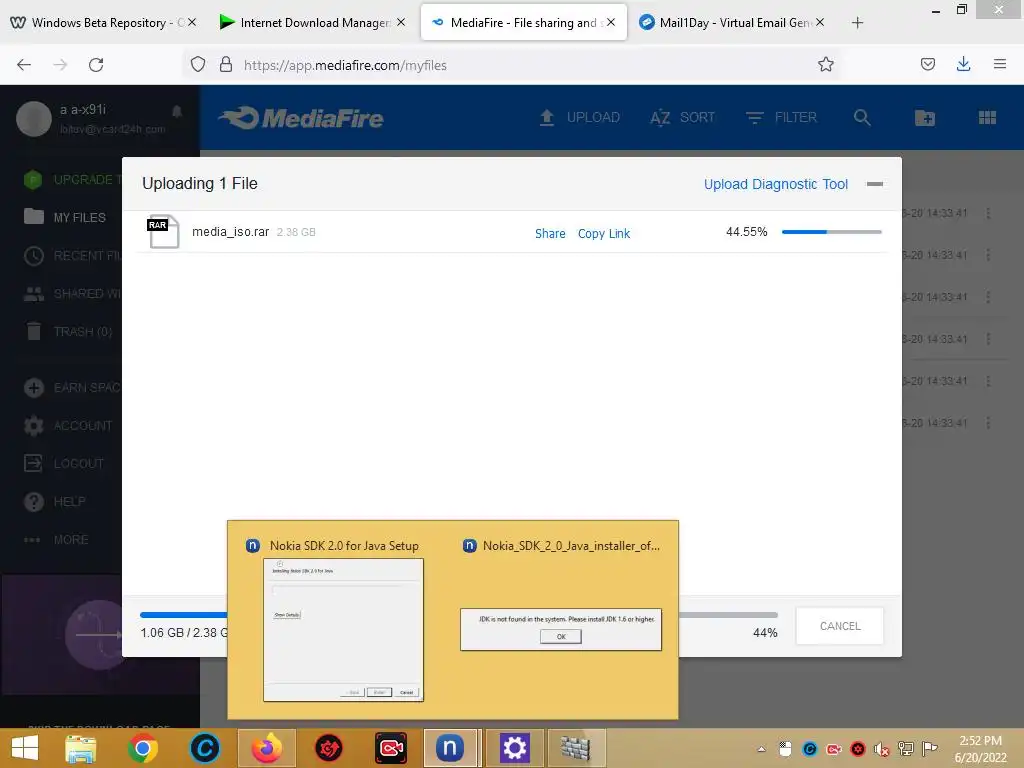Click the media_iso.rar progress bar
Image resolution: width=1024 pixels, height=768 pixels.
point(831,232)
